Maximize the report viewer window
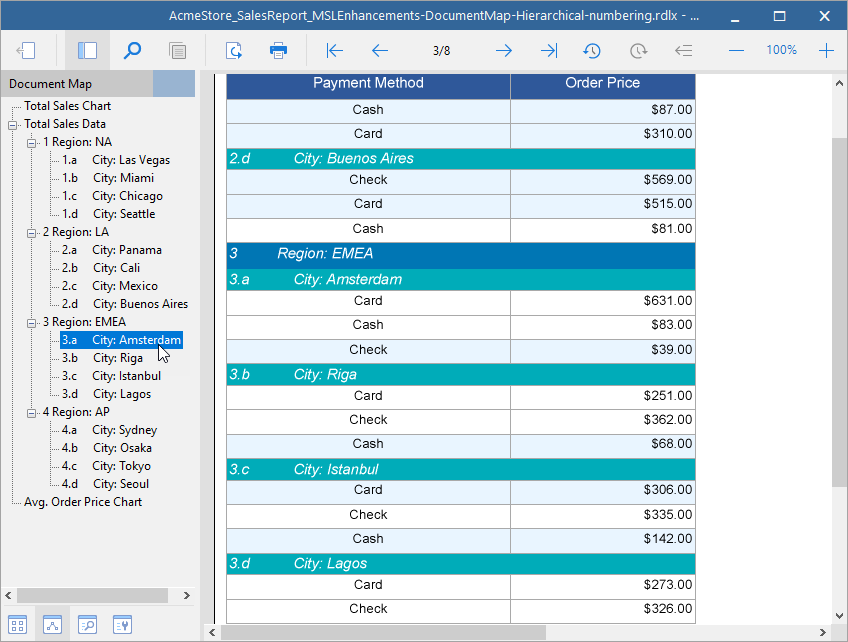Image resolution: width=848 pixels, height=642 pixels. pyautogui.click(x=779, y=16)
